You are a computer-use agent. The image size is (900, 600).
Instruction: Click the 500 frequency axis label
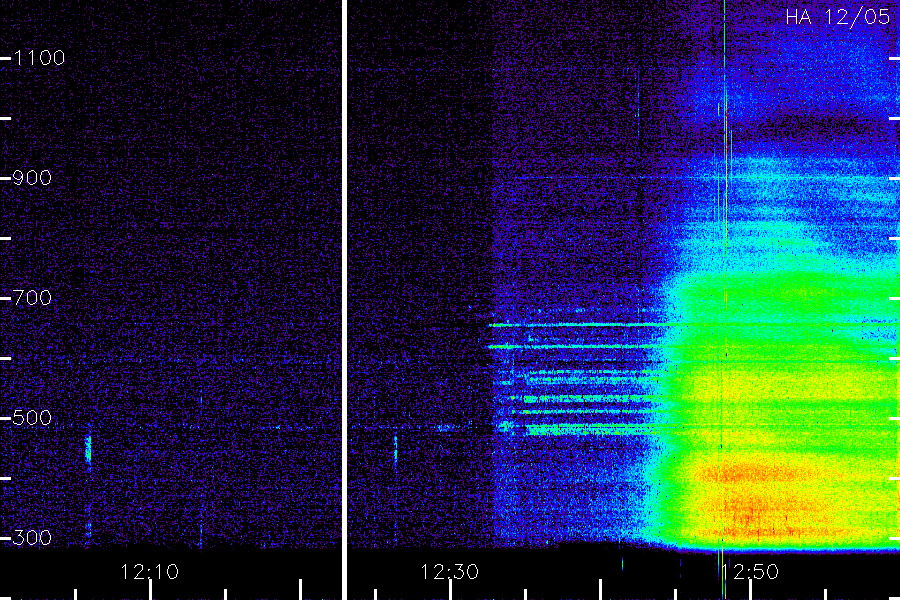pyautogui.click(x=32, y=418)
